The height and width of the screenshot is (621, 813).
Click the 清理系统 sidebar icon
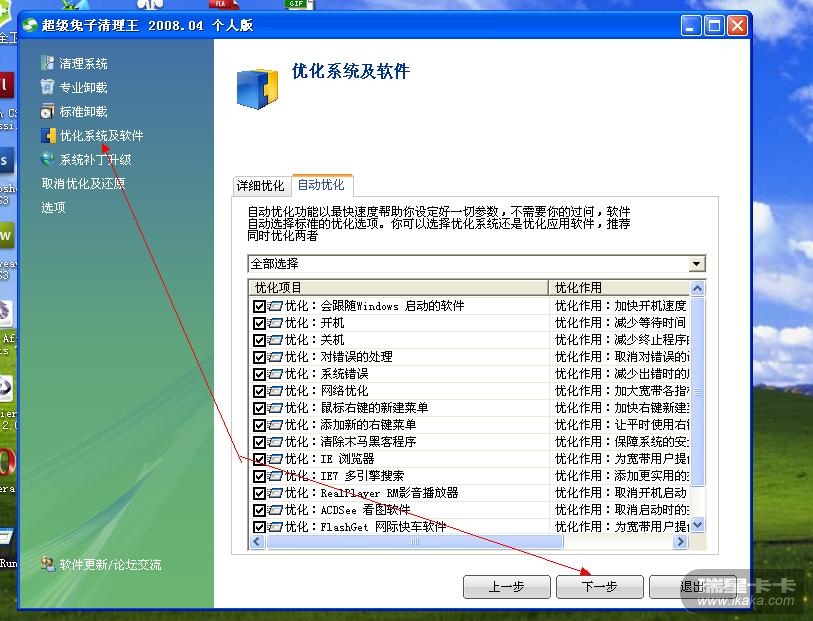[x=47, y=63]
